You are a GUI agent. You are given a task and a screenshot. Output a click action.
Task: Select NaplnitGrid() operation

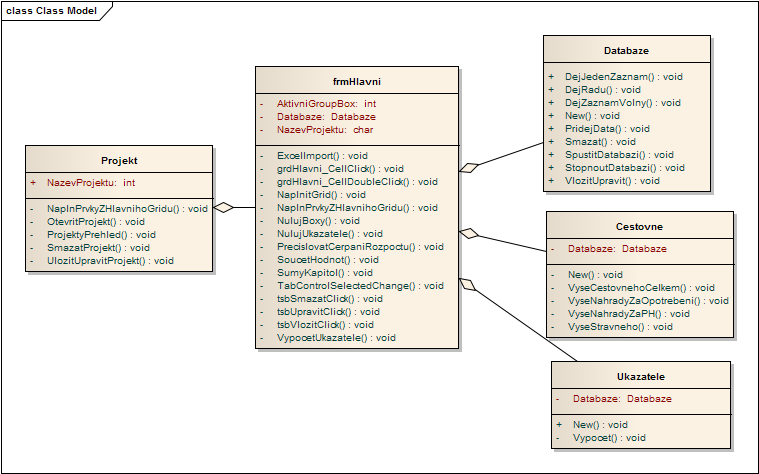(321, 195)
